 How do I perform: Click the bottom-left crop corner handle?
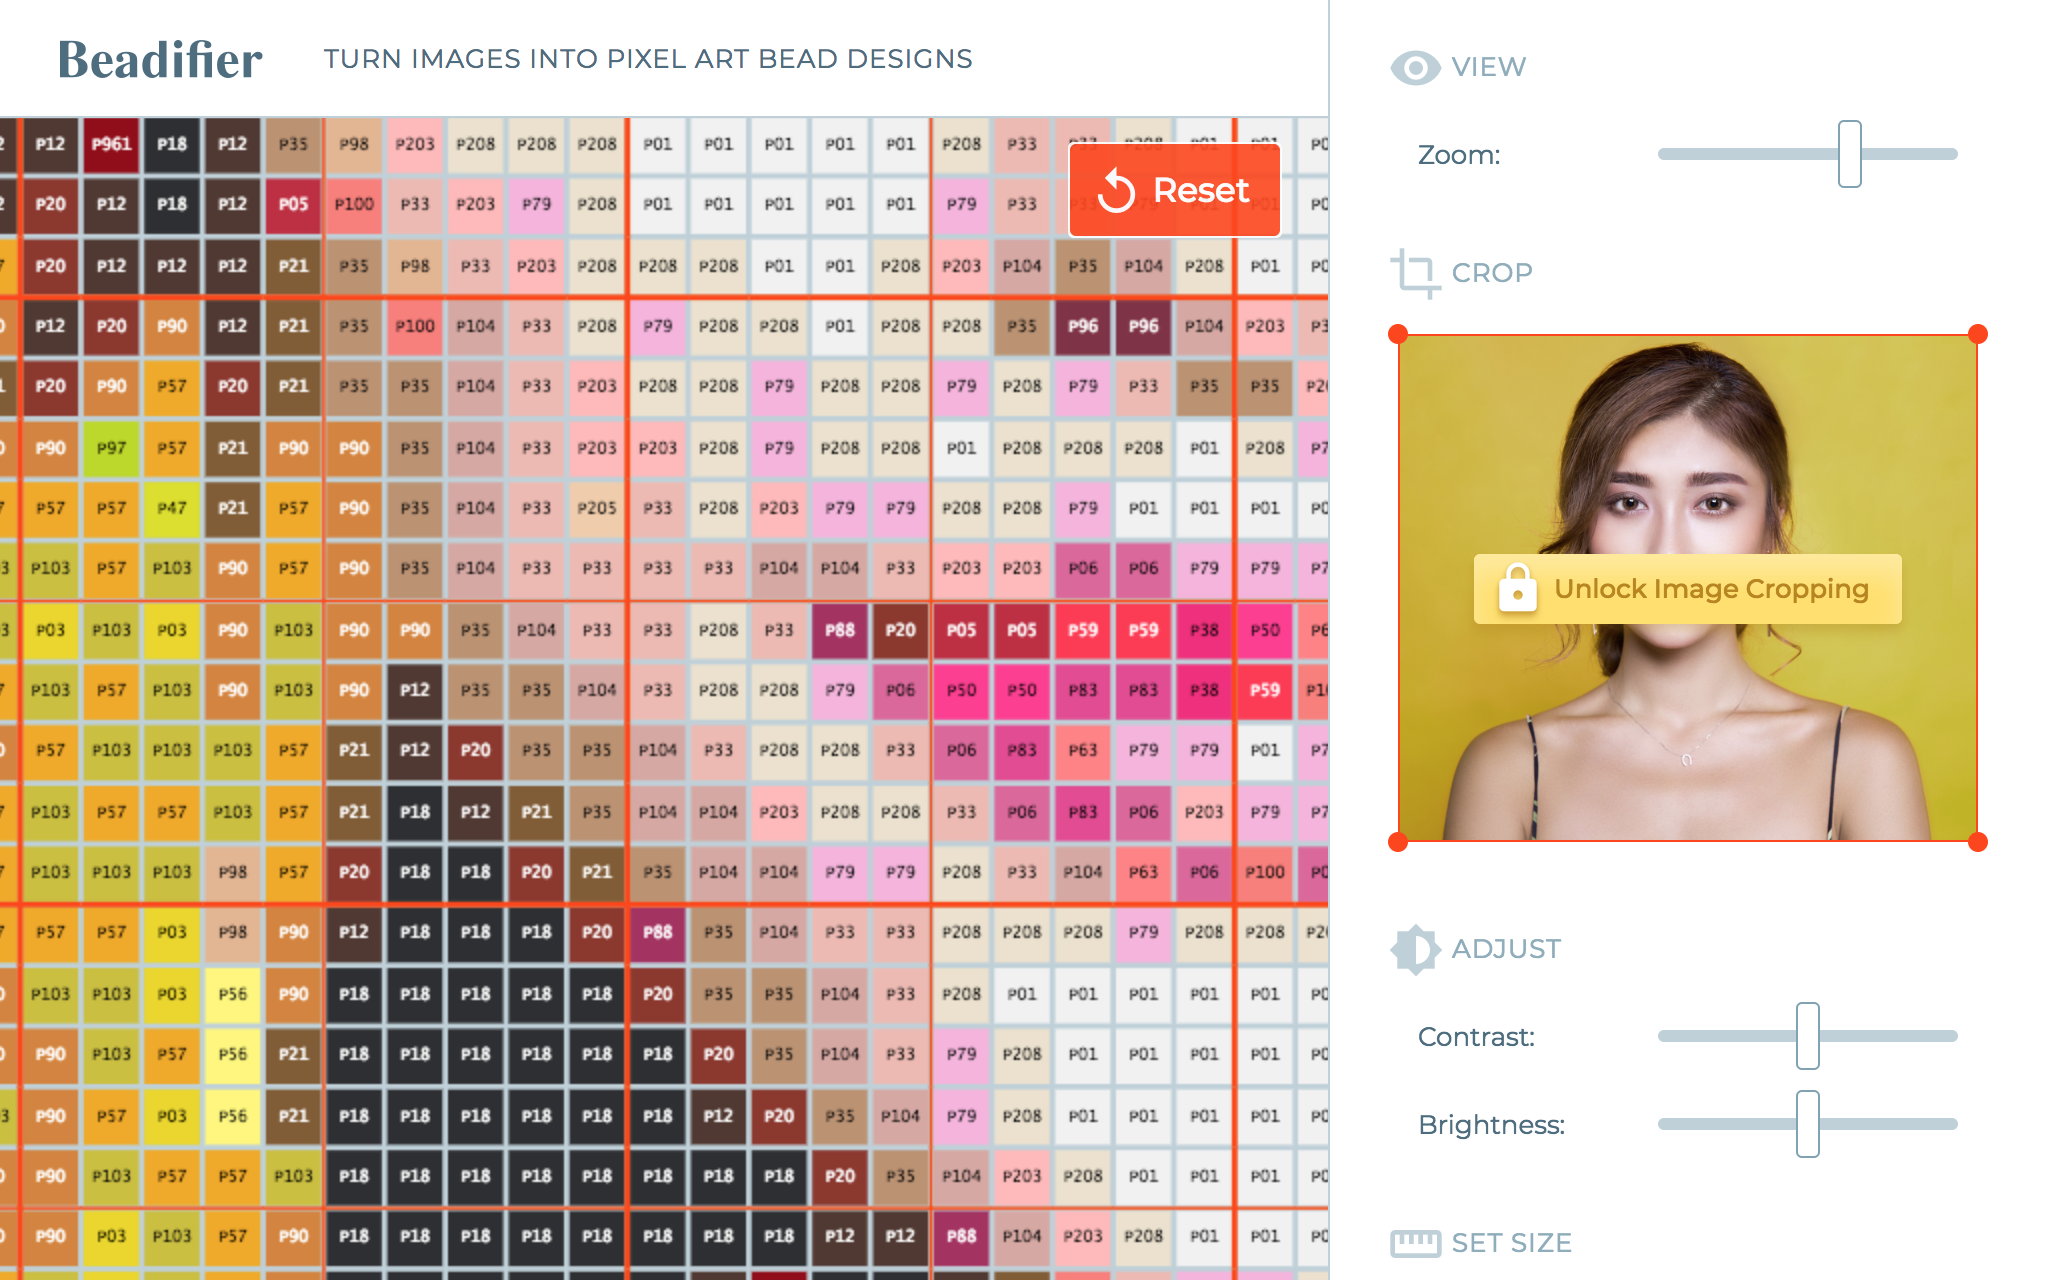[x=1399, y=842]
